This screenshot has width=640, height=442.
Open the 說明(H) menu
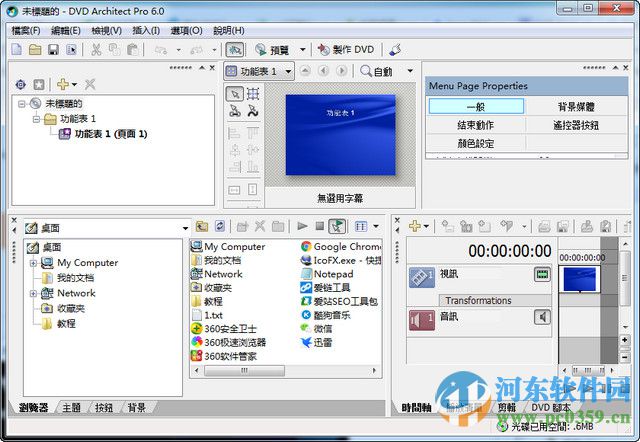(x=229, y=31)
